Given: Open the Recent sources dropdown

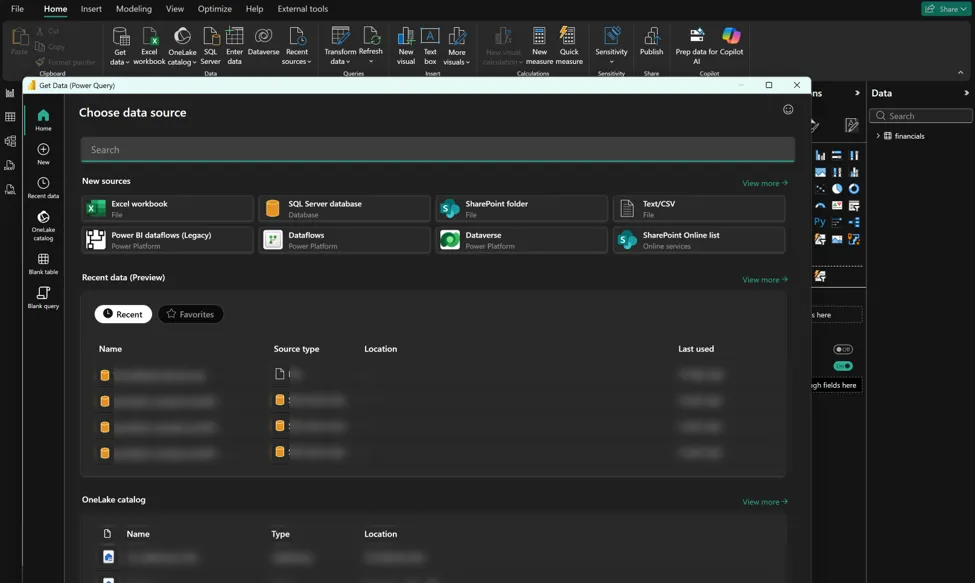Looking at the screenshot, I should 297,46.
